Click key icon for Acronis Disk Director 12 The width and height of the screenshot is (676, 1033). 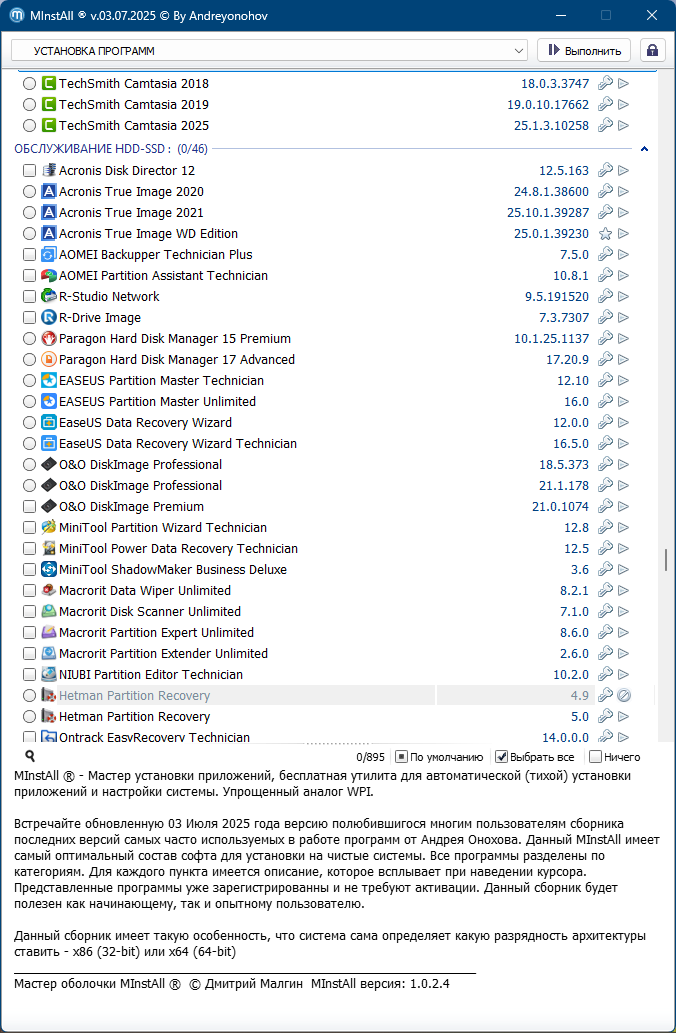click(605, 170)
